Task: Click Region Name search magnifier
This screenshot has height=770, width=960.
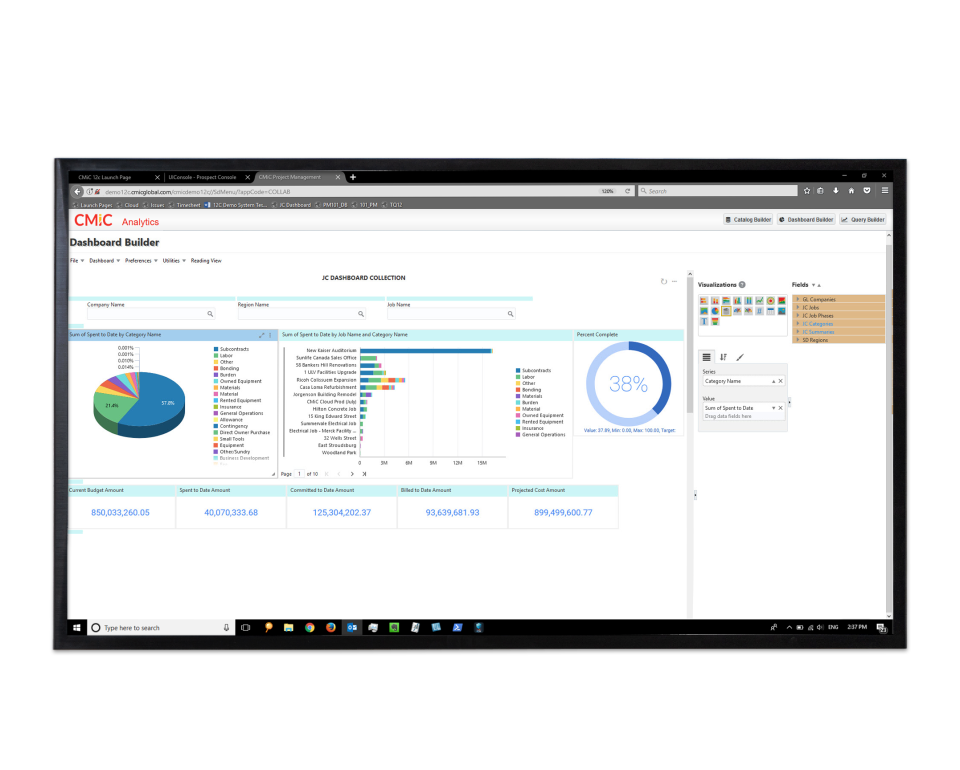Action: 361,314
